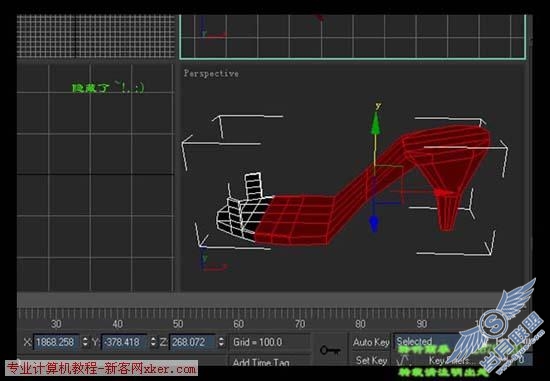Viewport: 550px width, 381px height.
Task: Select the red shoe heel mesh
Action: click(448, 210)
